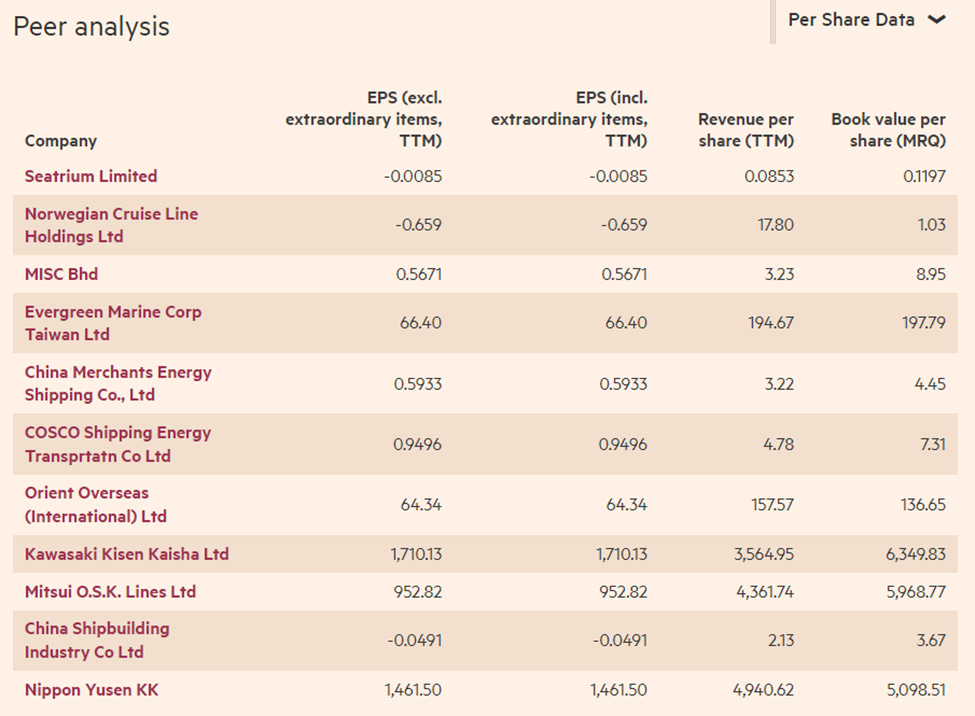Image resolution: width=975 pixels, height=716 pixels.
Task: Select China Shipbuilding book value 3.67
Action: click(931, 640)
